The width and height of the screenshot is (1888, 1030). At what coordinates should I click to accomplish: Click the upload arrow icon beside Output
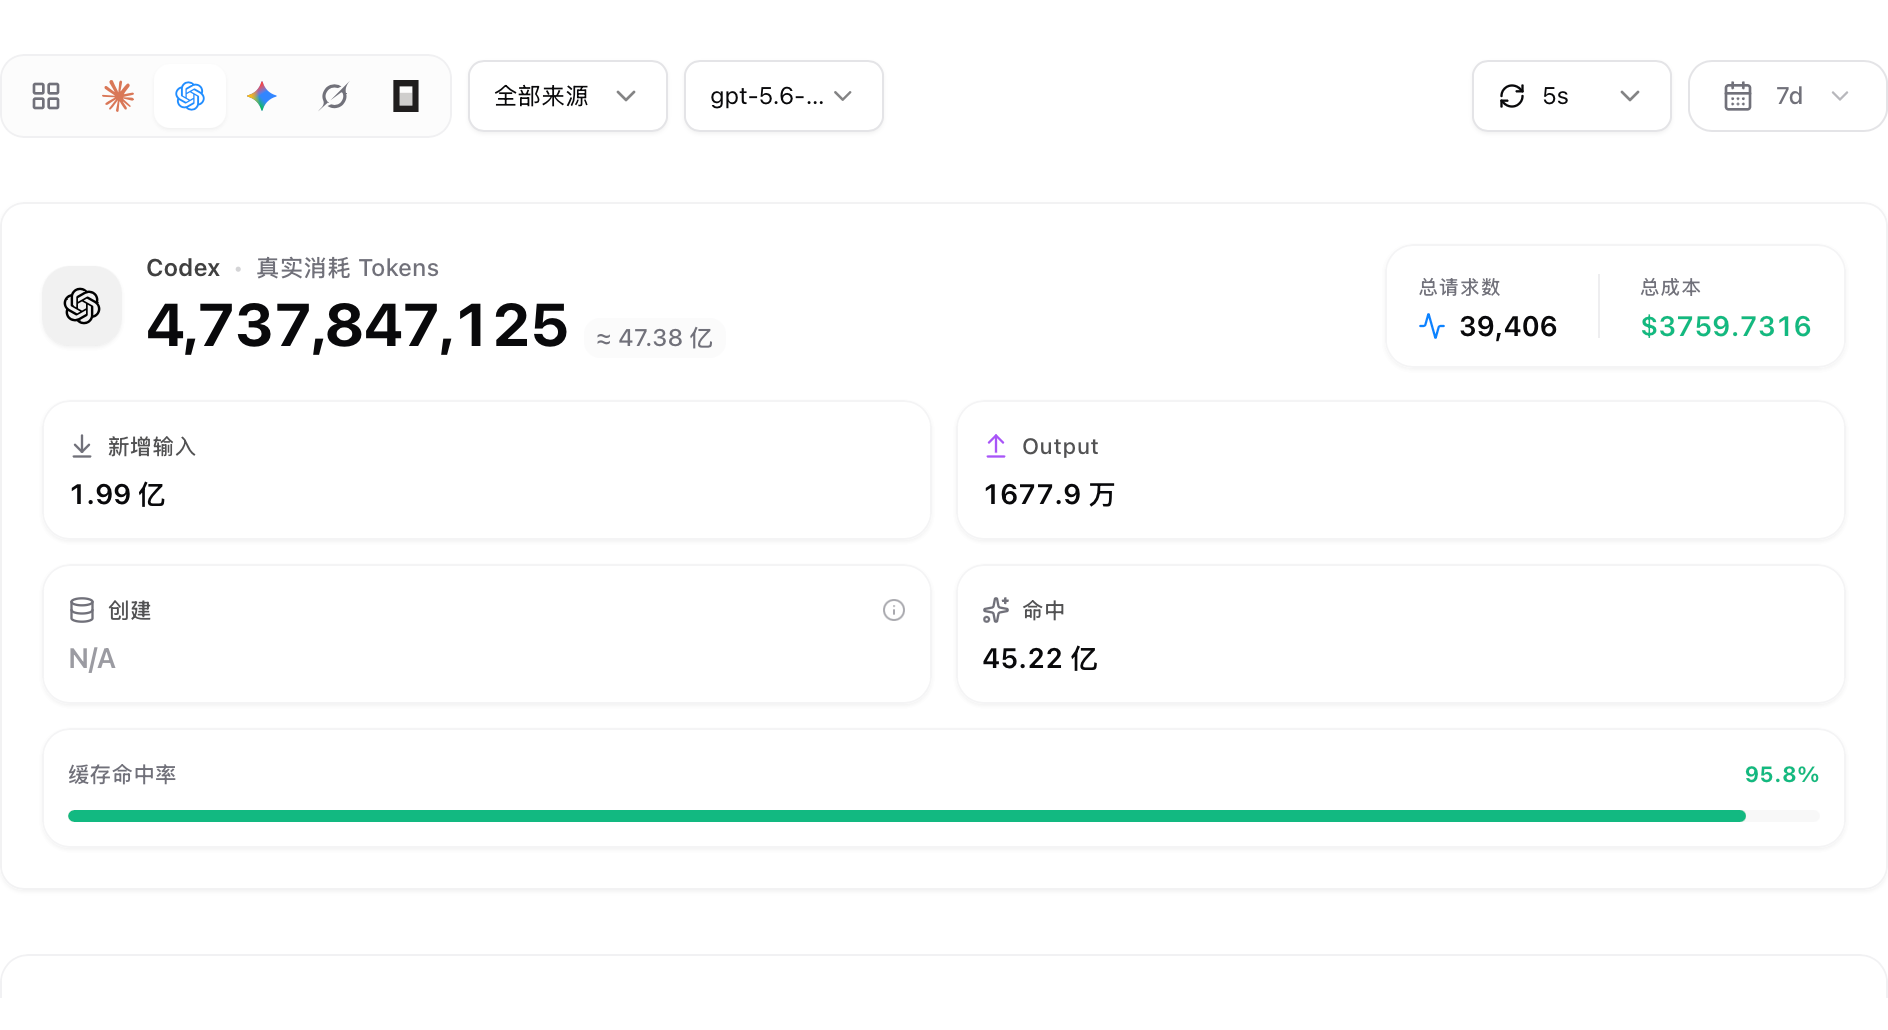click(x=996, y=446)
